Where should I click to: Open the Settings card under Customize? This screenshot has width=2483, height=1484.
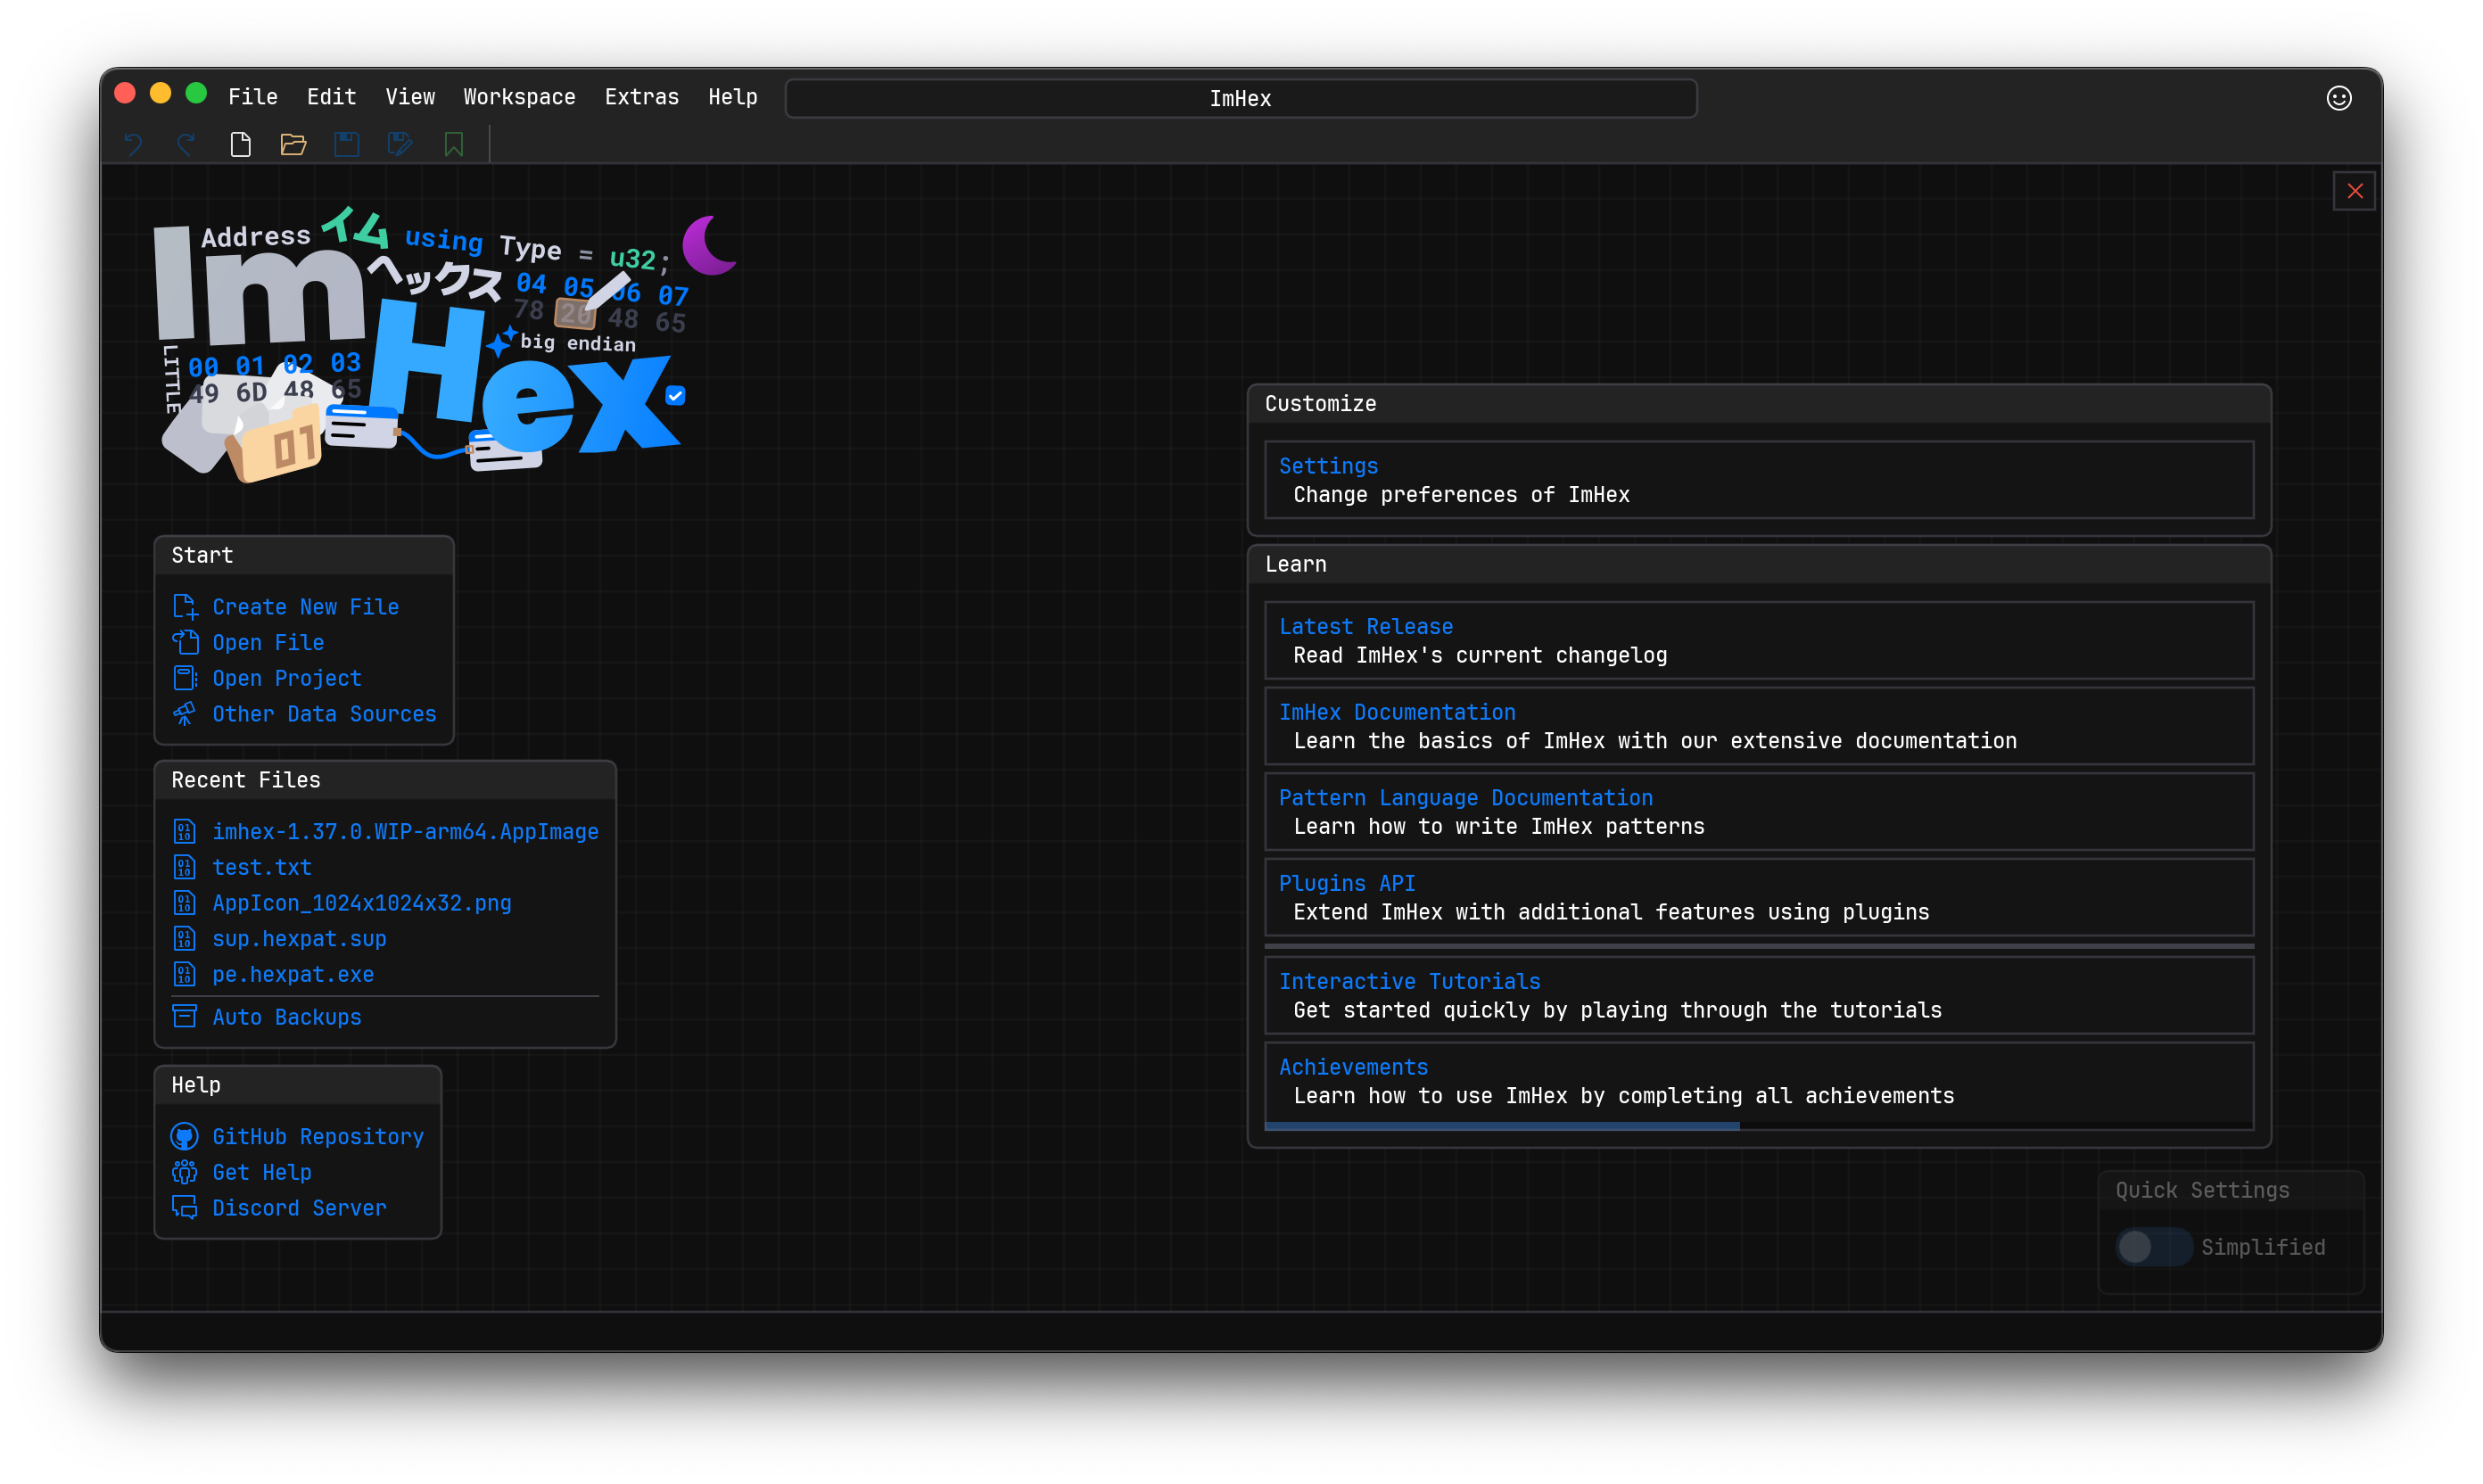coord(1759,480)
